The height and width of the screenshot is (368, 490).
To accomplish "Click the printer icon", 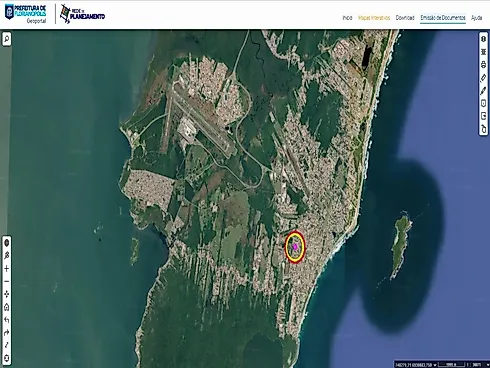I will click(x=484, y=65).
